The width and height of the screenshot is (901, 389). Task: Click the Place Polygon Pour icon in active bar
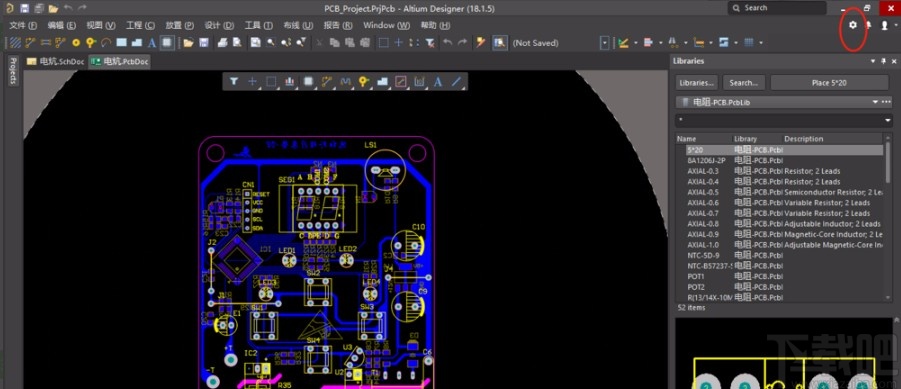pos(382,82)
